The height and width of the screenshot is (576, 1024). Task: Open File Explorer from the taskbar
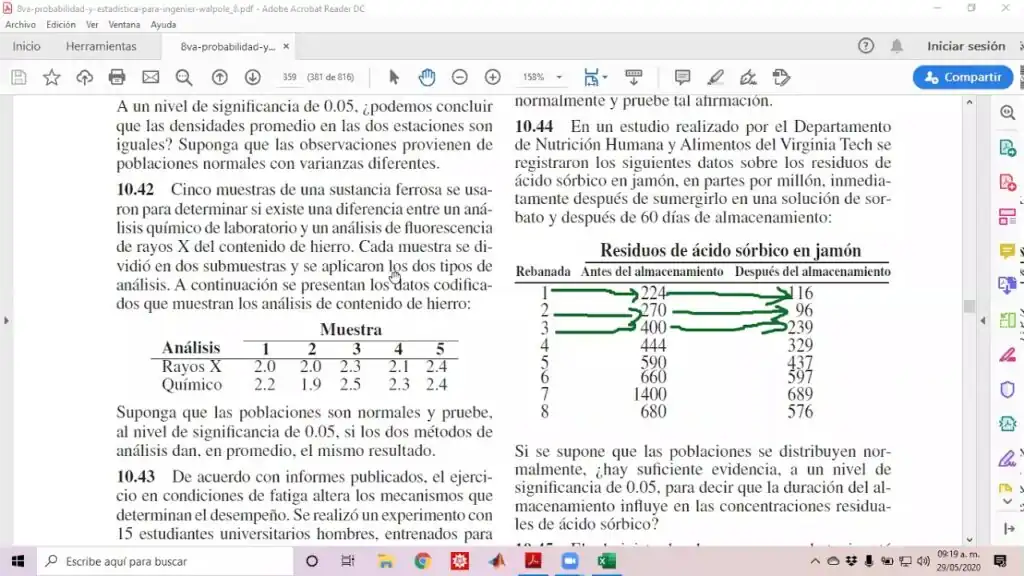pyautogui.click(x=385, y=561)
